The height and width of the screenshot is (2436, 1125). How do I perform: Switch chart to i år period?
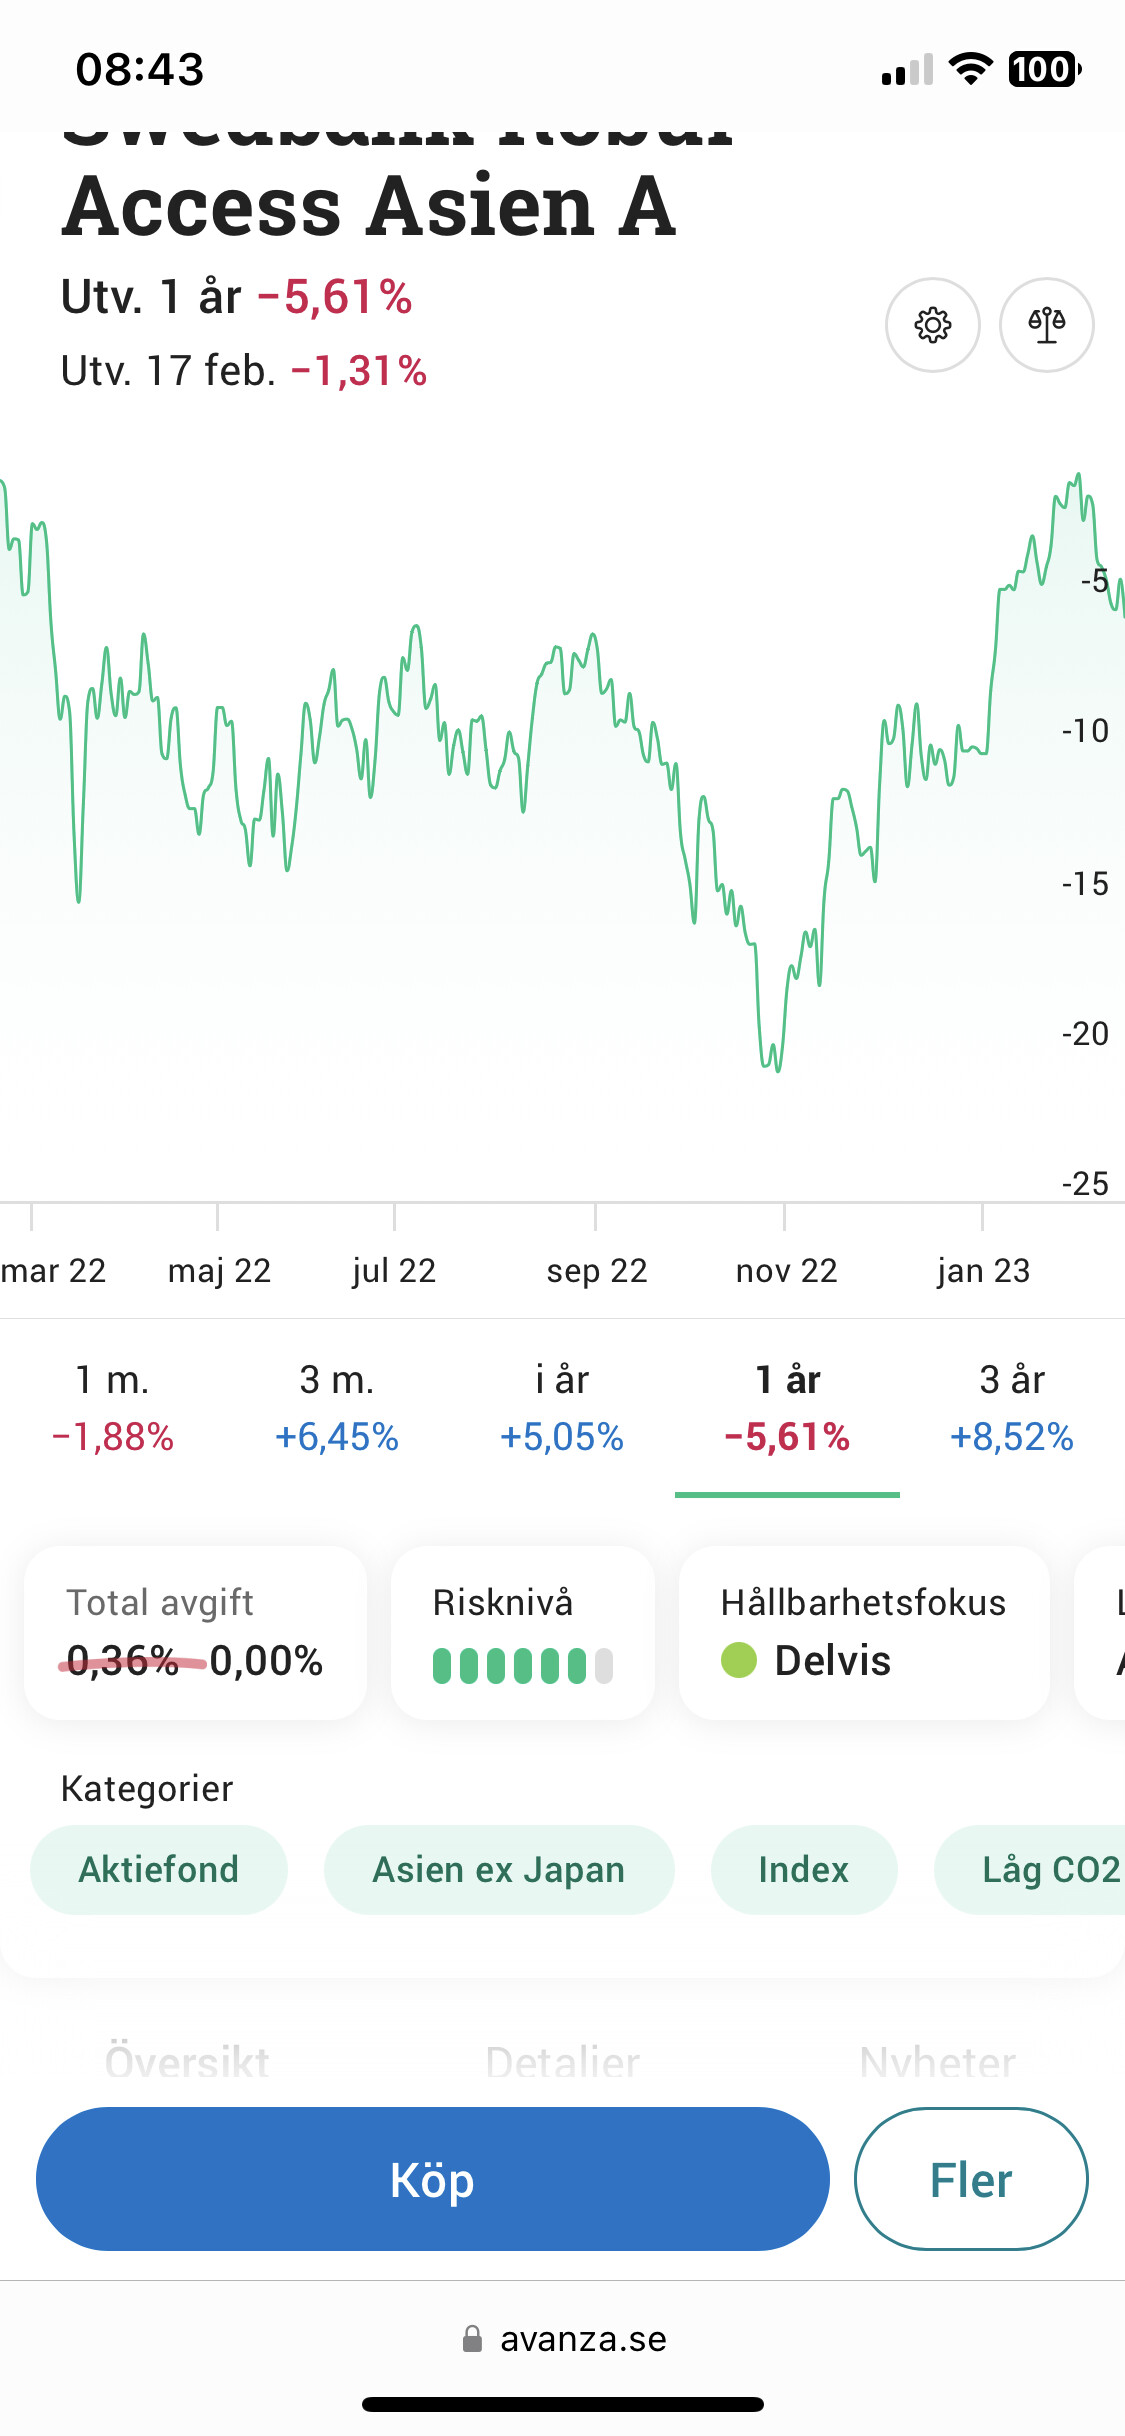coord(562,1408)
